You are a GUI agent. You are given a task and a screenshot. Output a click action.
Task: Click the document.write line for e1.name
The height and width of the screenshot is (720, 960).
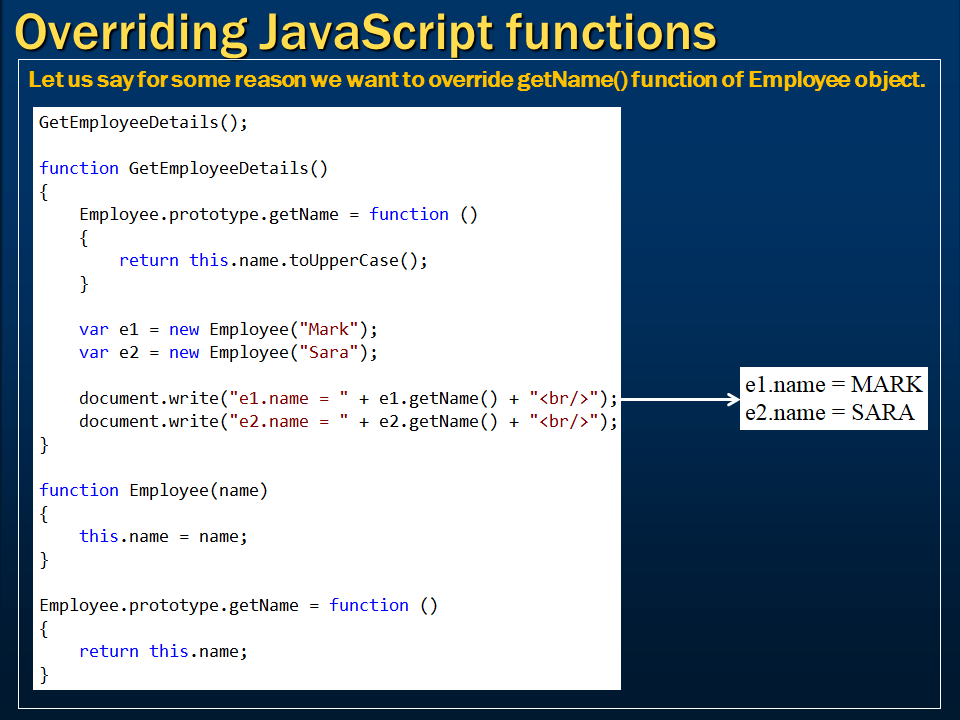[x=348, y=399]
